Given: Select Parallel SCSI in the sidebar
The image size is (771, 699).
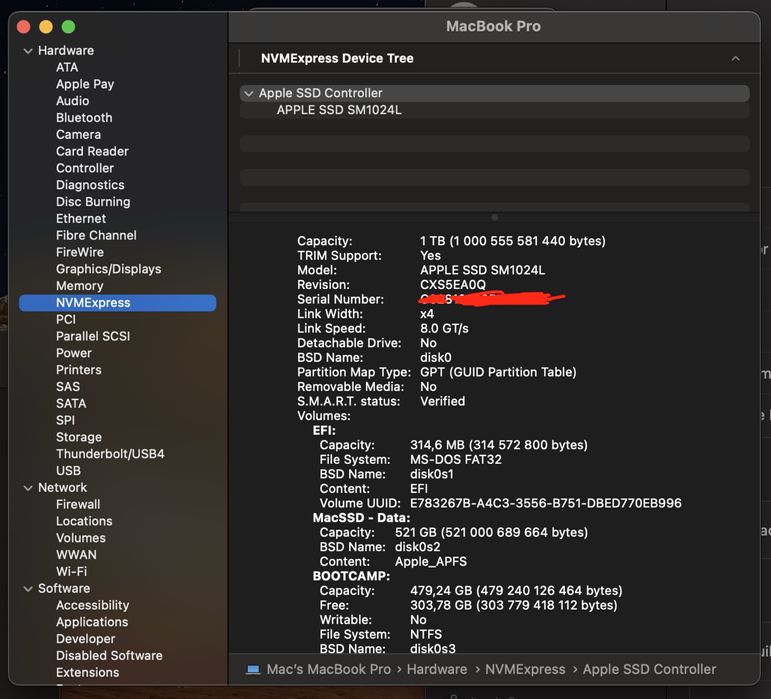Looking at the screenshot, I should (93, 336).
